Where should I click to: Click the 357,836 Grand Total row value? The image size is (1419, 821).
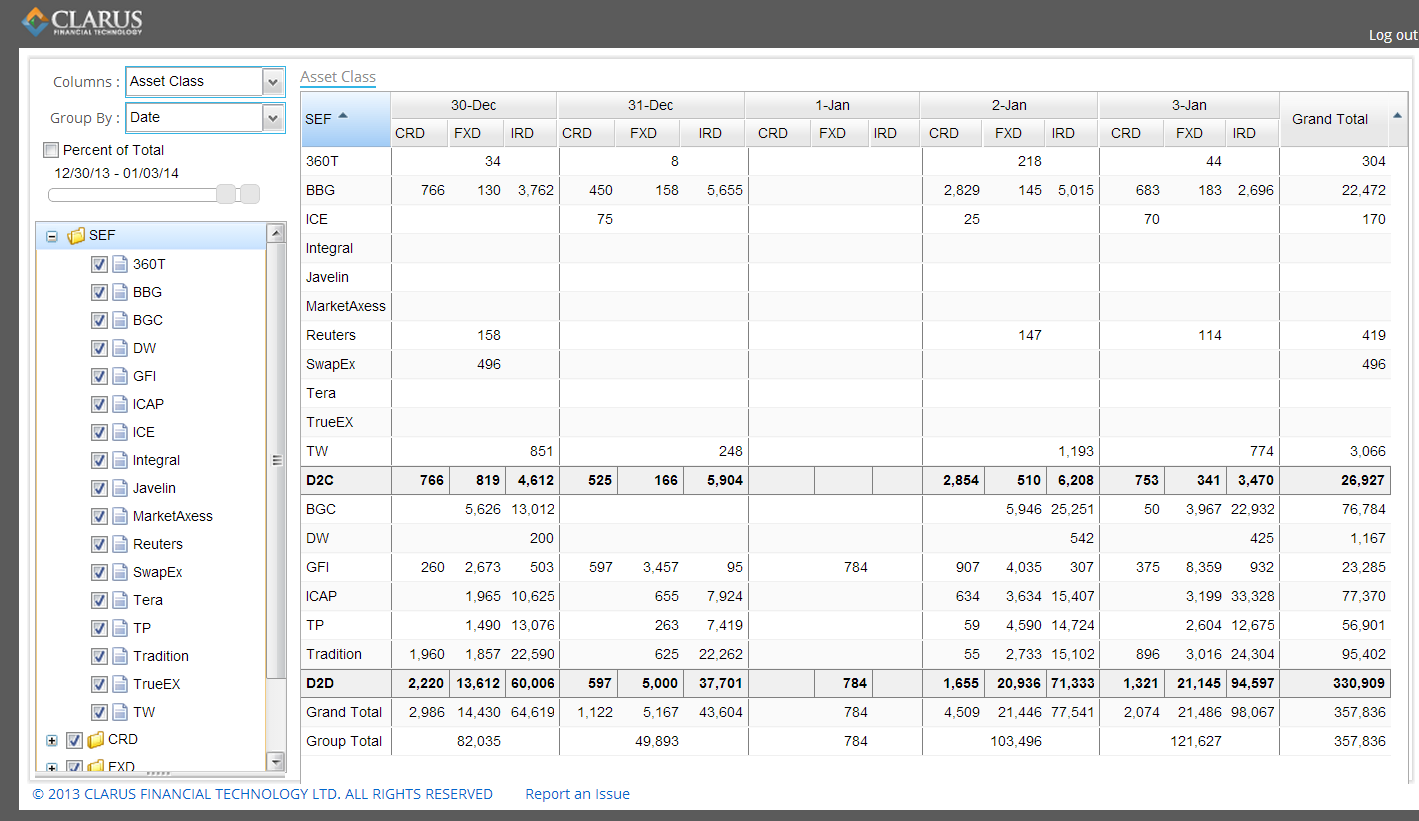coord(1360,712)
